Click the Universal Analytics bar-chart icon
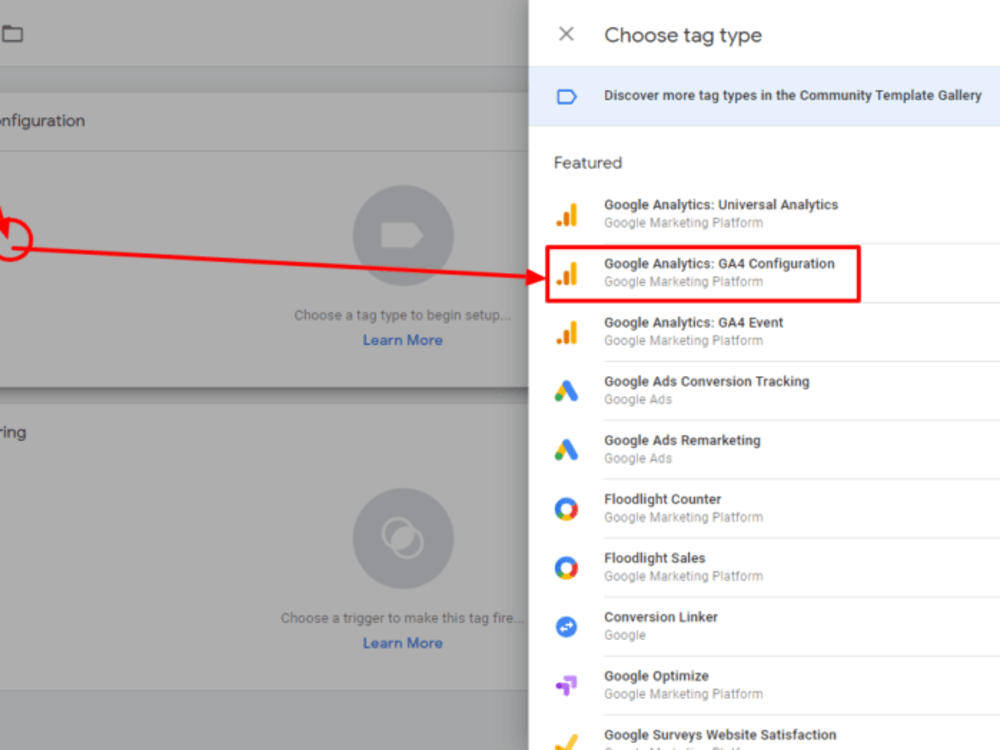Screen dimensions: 1000x750 (x=566, y=215)
